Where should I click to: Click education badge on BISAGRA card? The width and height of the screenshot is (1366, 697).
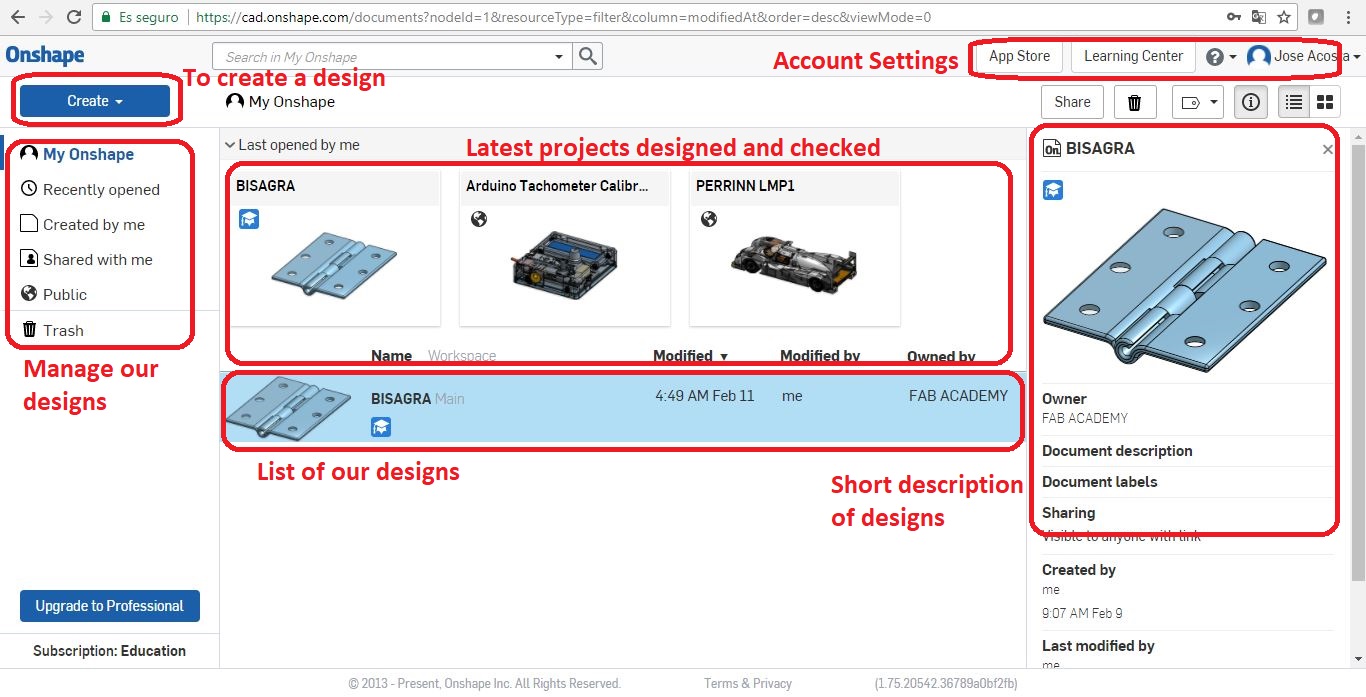click(249, 218)
